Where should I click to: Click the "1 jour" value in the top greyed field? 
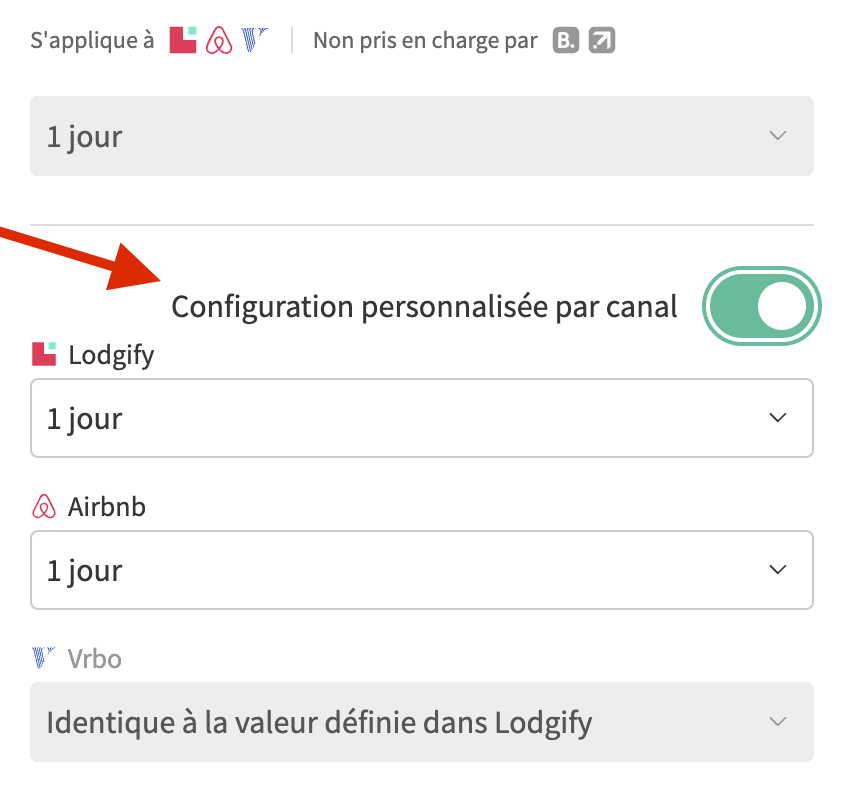[85, 136]
